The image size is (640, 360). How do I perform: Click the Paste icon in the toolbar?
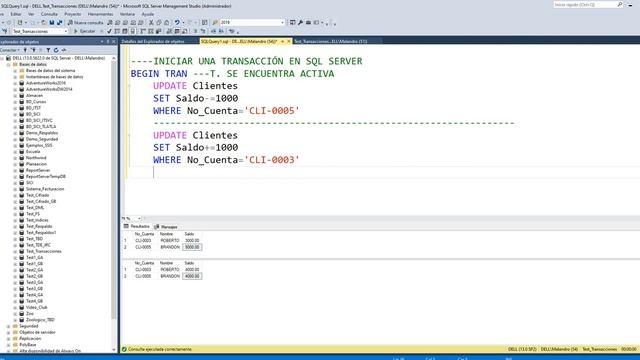[x=167, y=22]
